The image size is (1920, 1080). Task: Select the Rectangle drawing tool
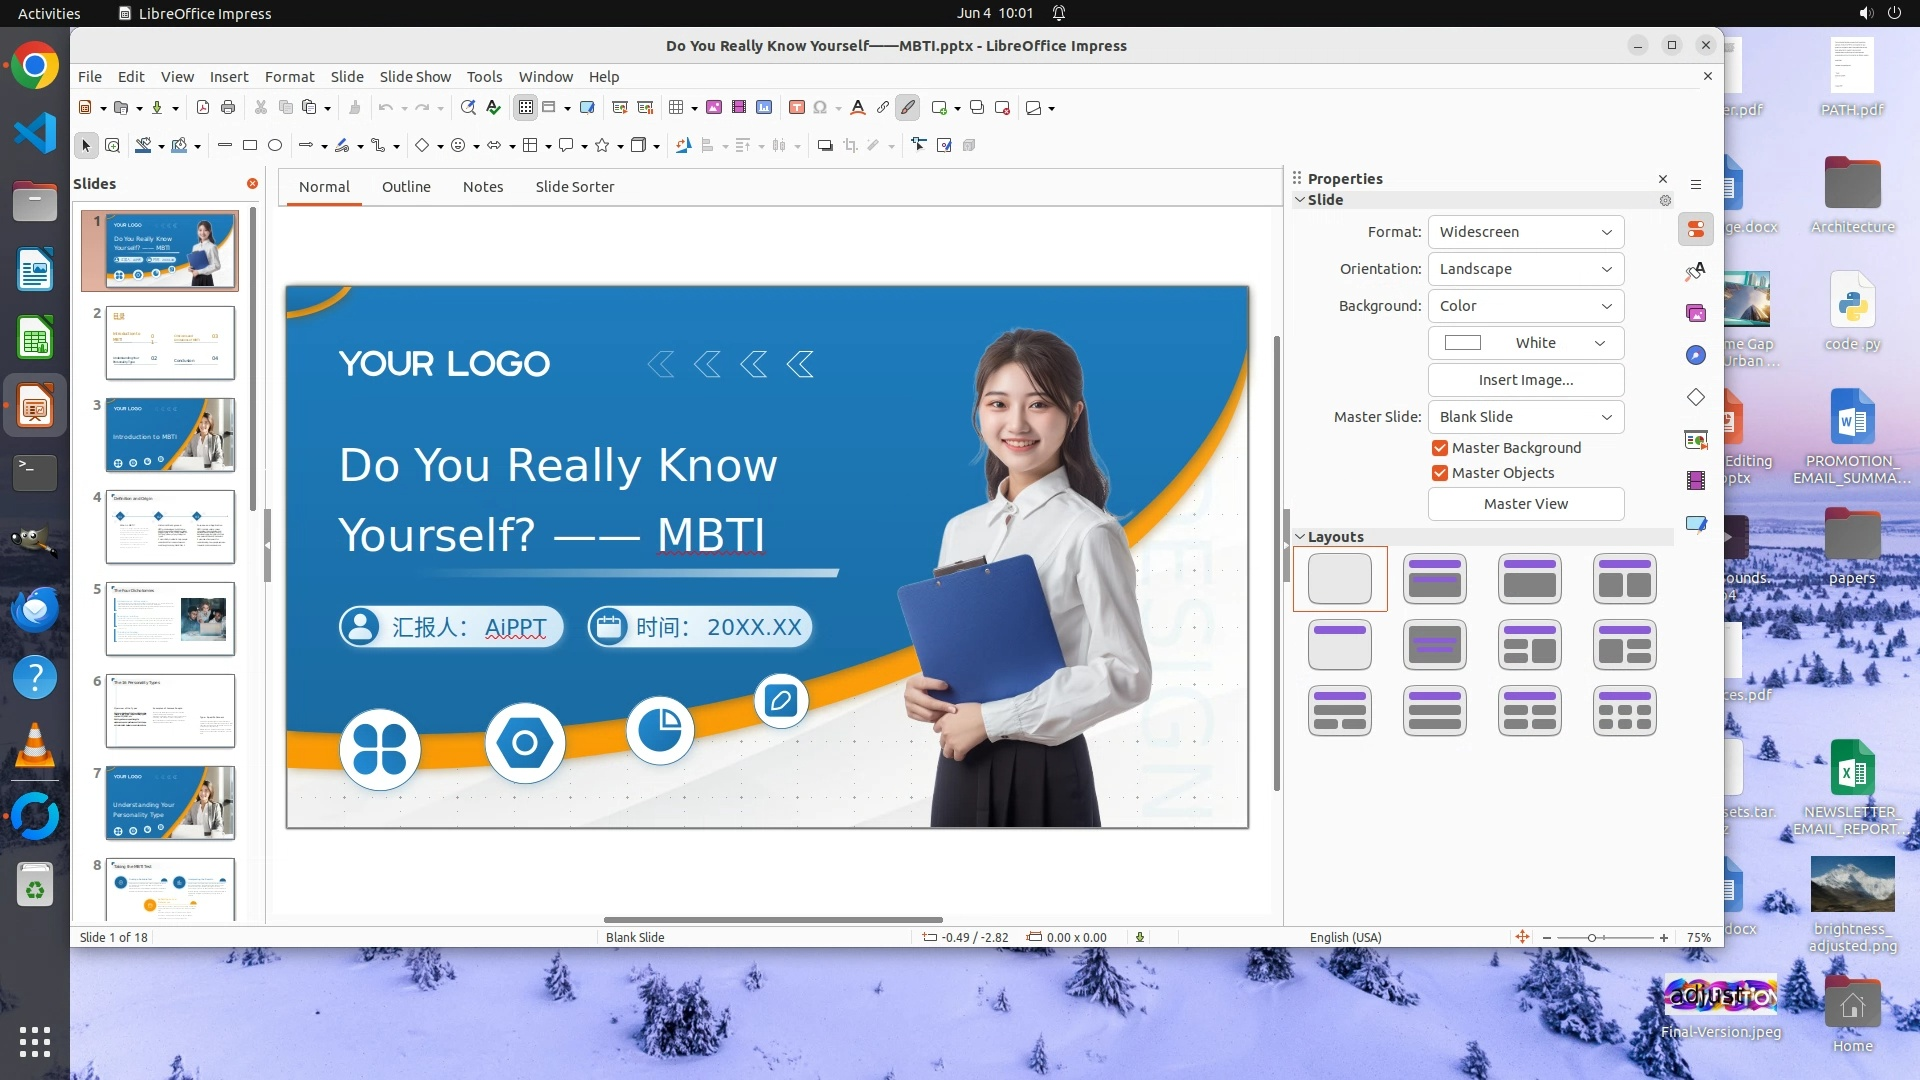(250, 146)
